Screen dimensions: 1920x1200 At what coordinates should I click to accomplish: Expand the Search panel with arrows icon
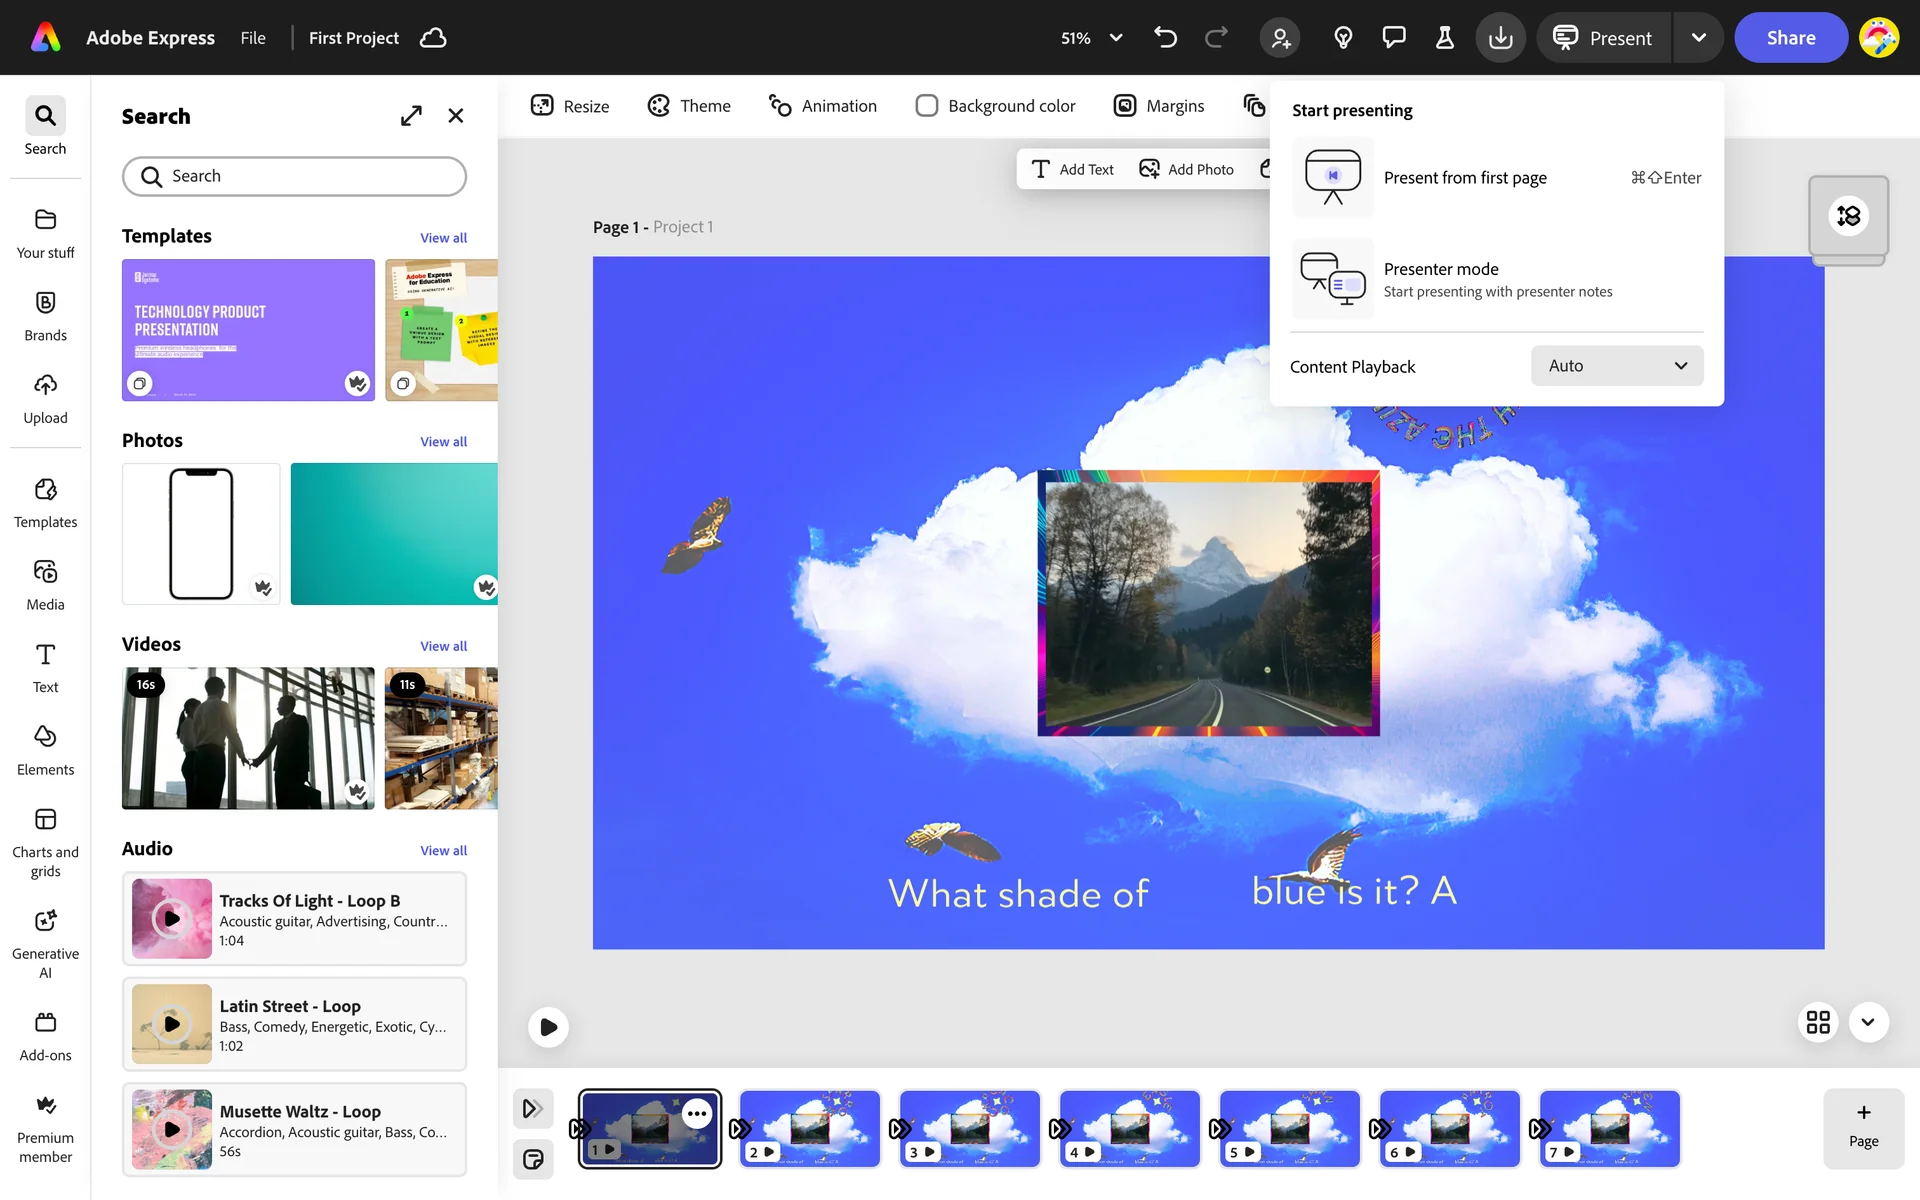coord(411,116)
